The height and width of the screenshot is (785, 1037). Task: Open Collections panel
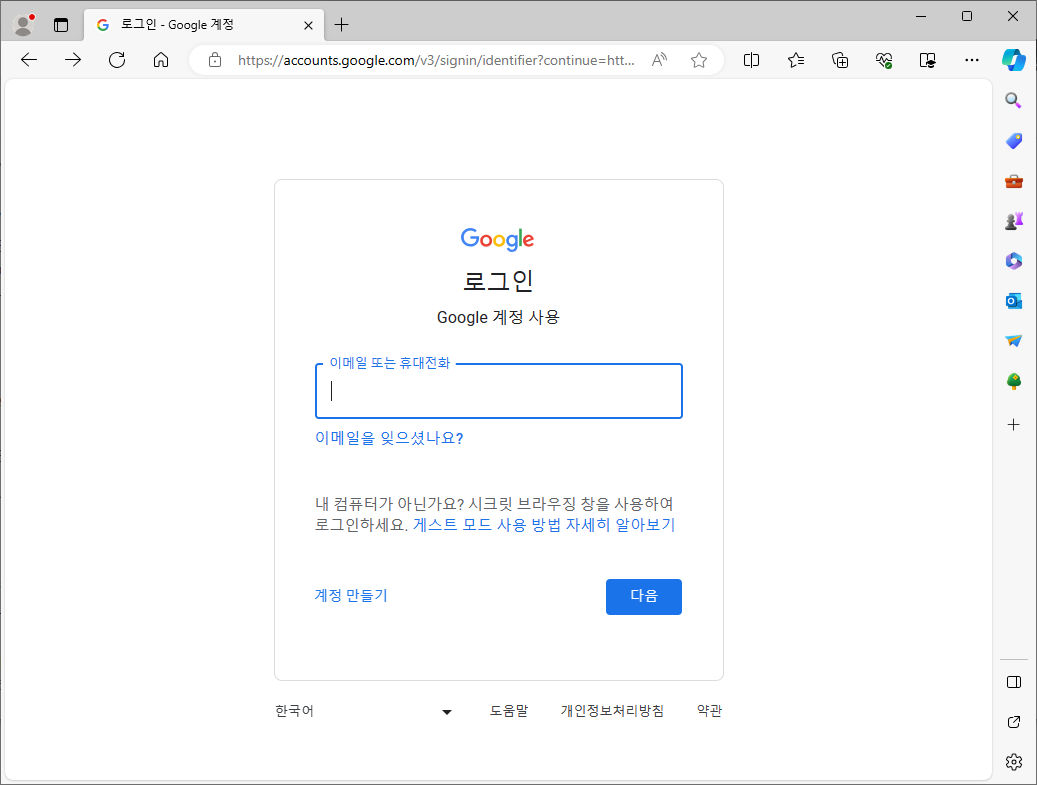pyautogui.click(x=840, y=60)
